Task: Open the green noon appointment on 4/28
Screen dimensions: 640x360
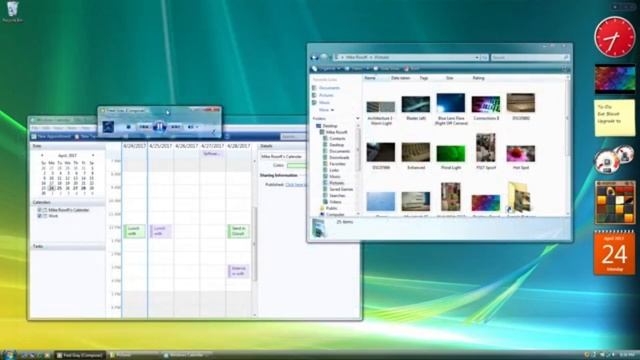Action: (x=238, y=231)
